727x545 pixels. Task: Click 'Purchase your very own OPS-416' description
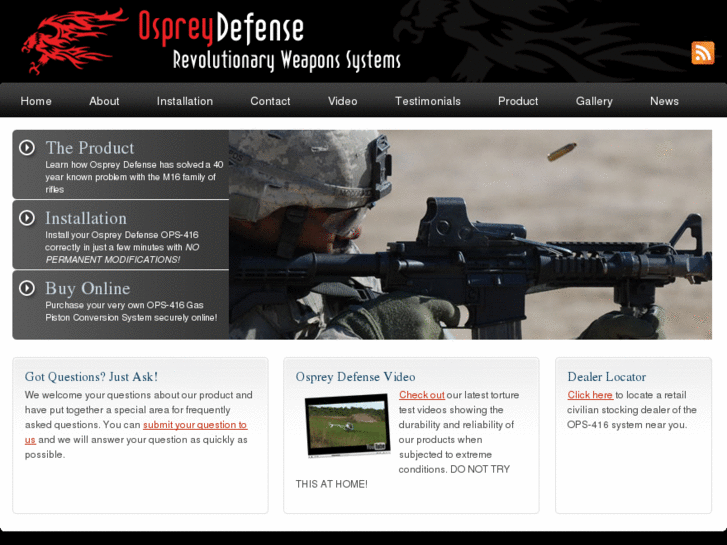click(131, 311)
